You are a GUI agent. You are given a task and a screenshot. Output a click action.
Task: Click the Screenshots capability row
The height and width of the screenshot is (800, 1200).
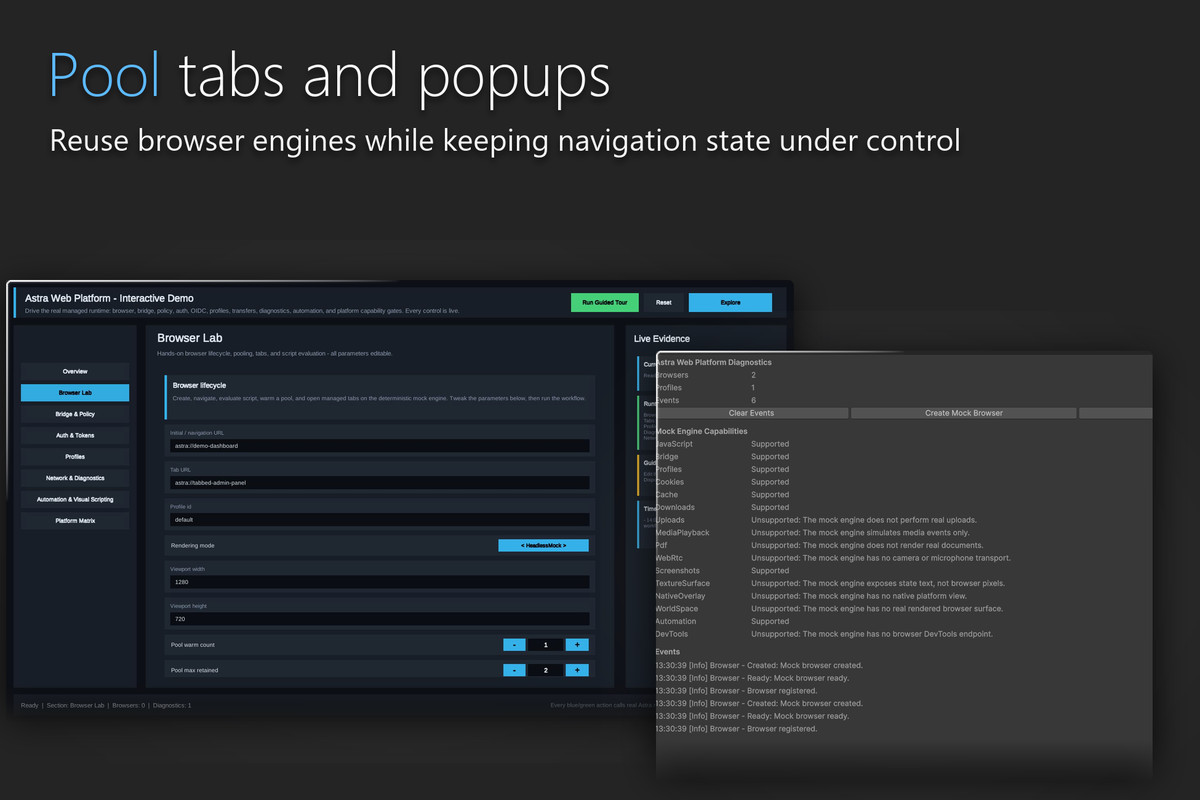[904, 571]
